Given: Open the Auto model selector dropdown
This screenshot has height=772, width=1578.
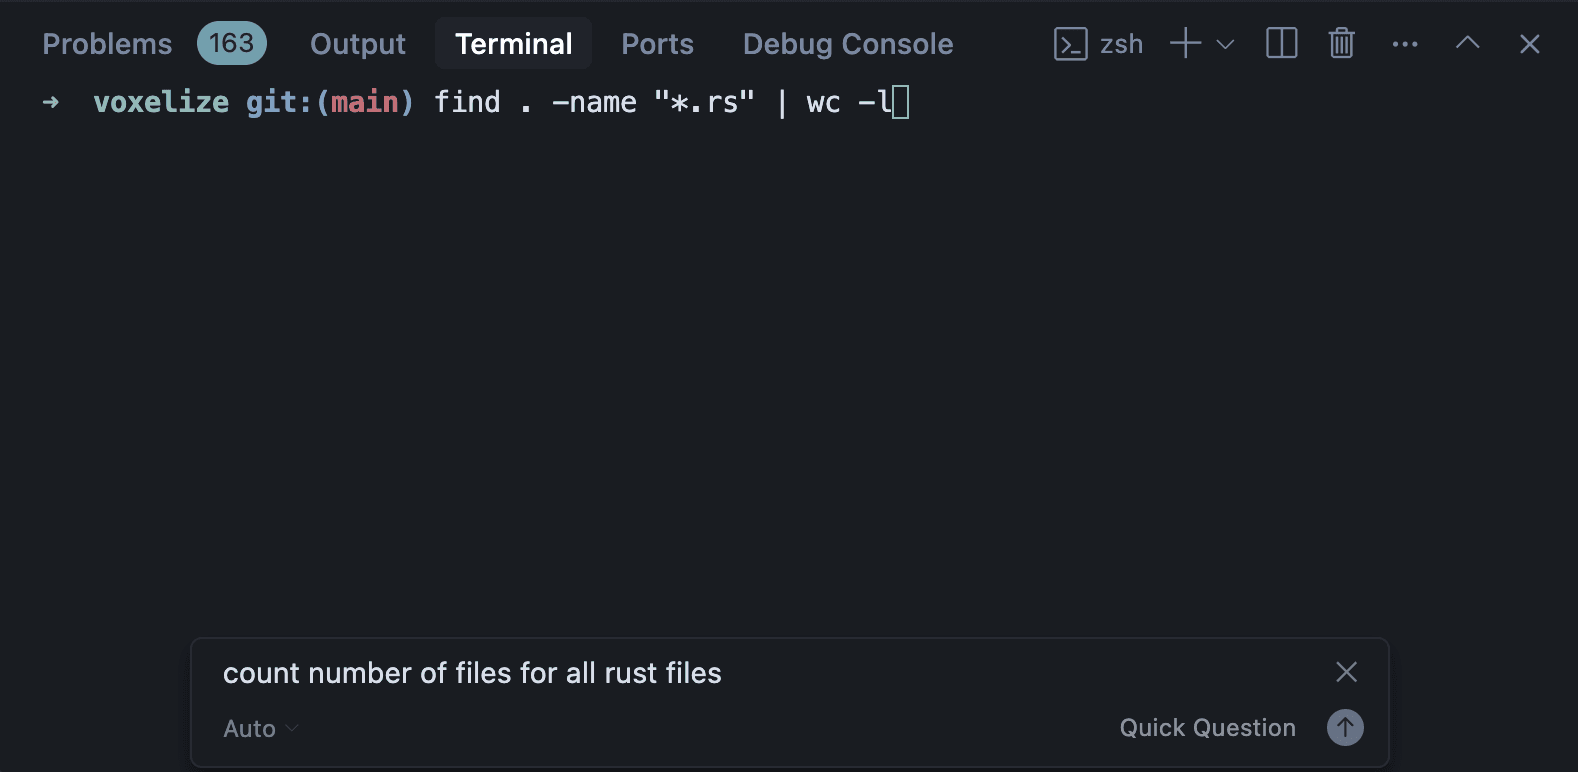Looking at the screenshot, I should [x=258, y=728].
